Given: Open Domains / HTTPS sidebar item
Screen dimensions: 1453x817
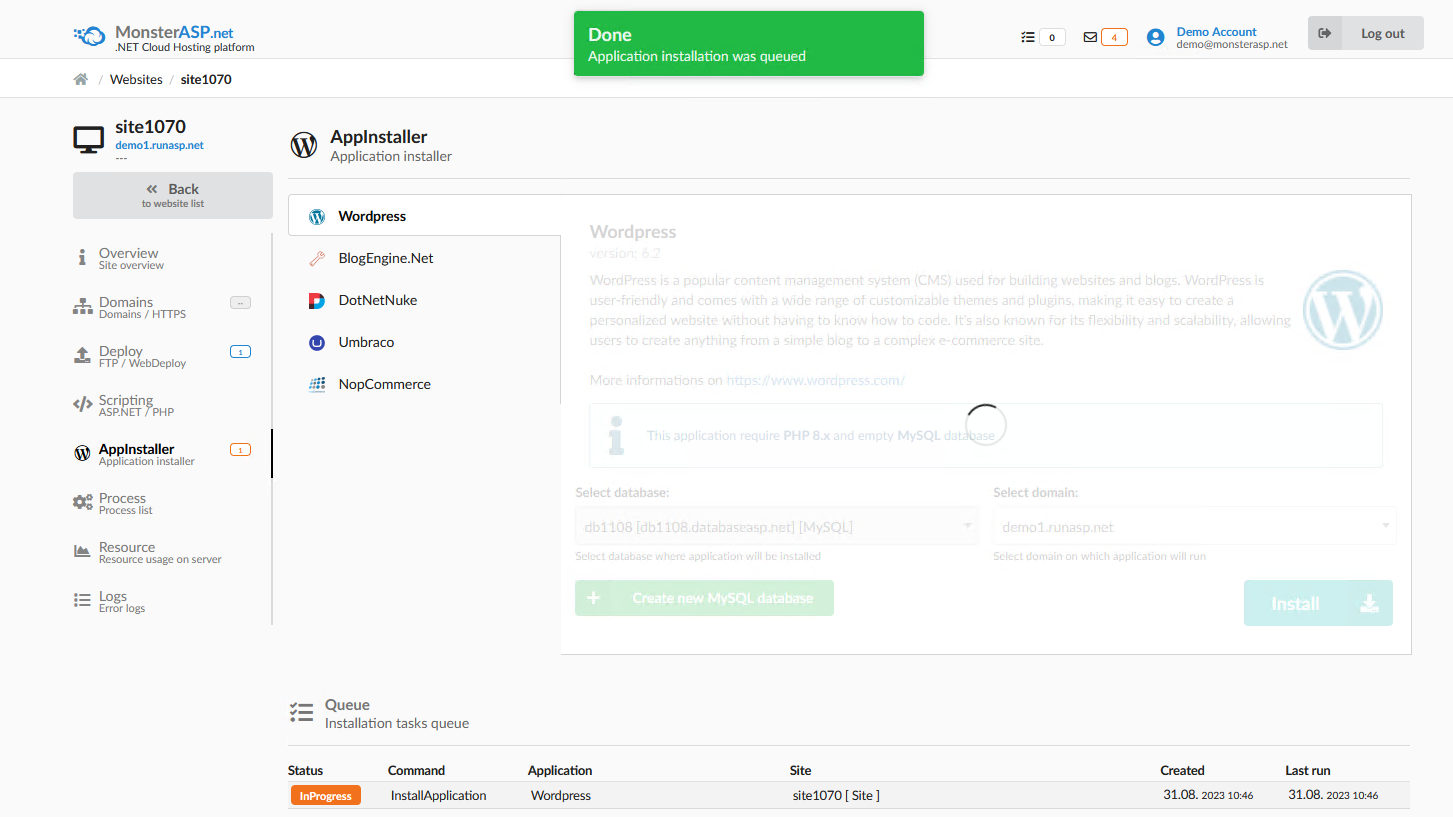Looking at the screenshot, I should tap(171, 307).
